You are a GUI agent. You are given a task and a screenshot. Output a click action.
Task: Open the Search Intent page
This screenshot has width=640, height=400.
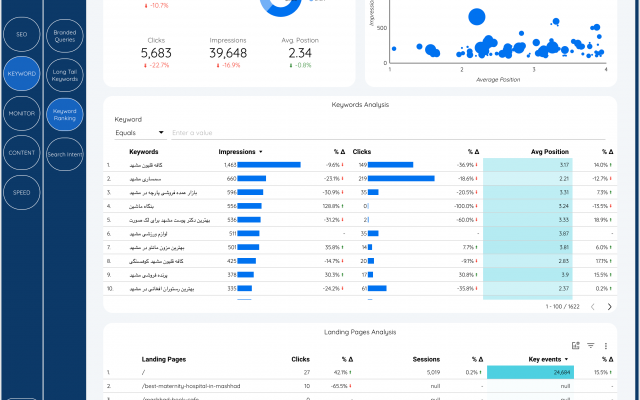[x=64, y=153]
